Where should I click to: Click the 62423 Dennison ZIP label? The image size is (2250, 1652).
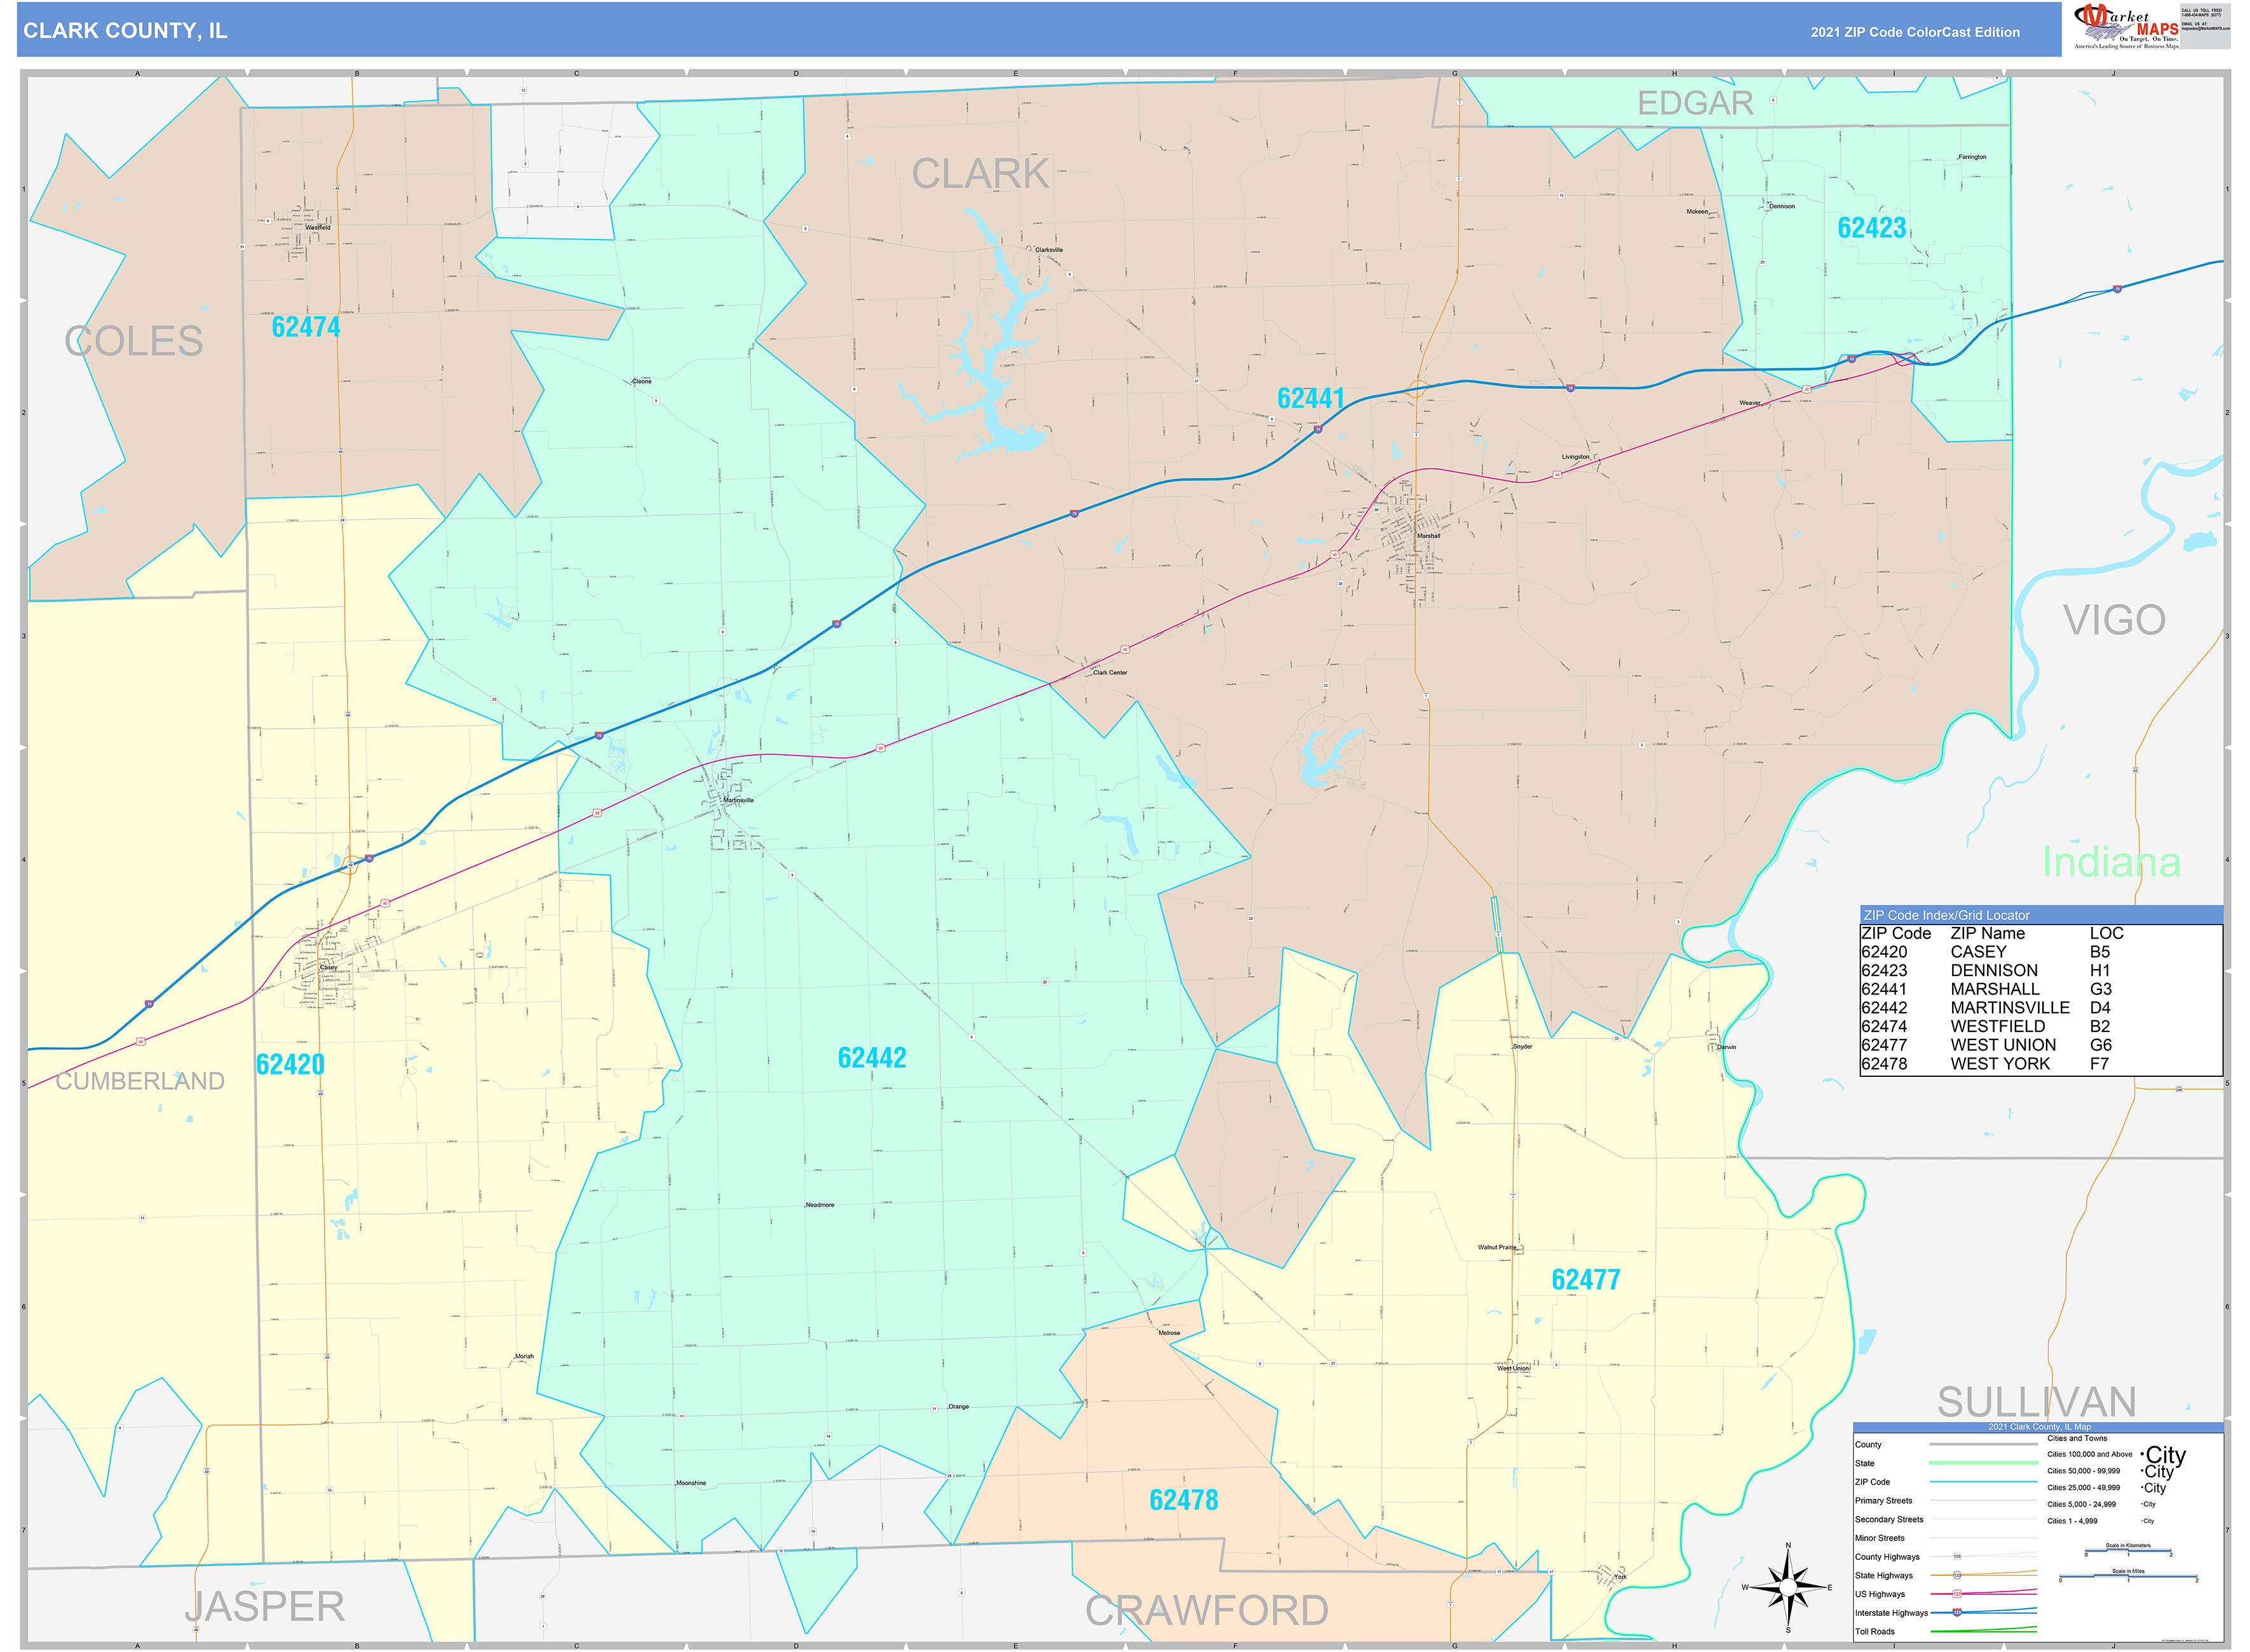pyautogui.click(x=1871, y=228)
